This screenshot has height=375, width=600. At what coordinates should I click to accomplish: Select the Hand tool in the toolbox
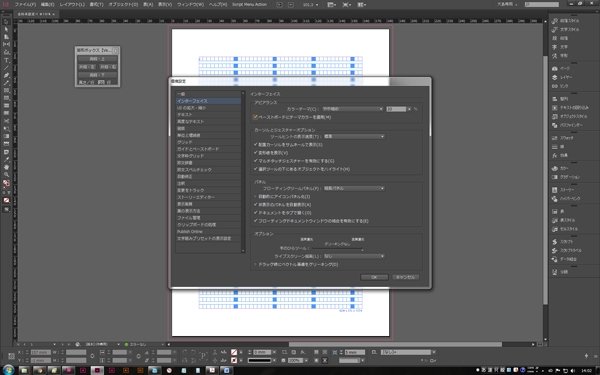point(6,167)
